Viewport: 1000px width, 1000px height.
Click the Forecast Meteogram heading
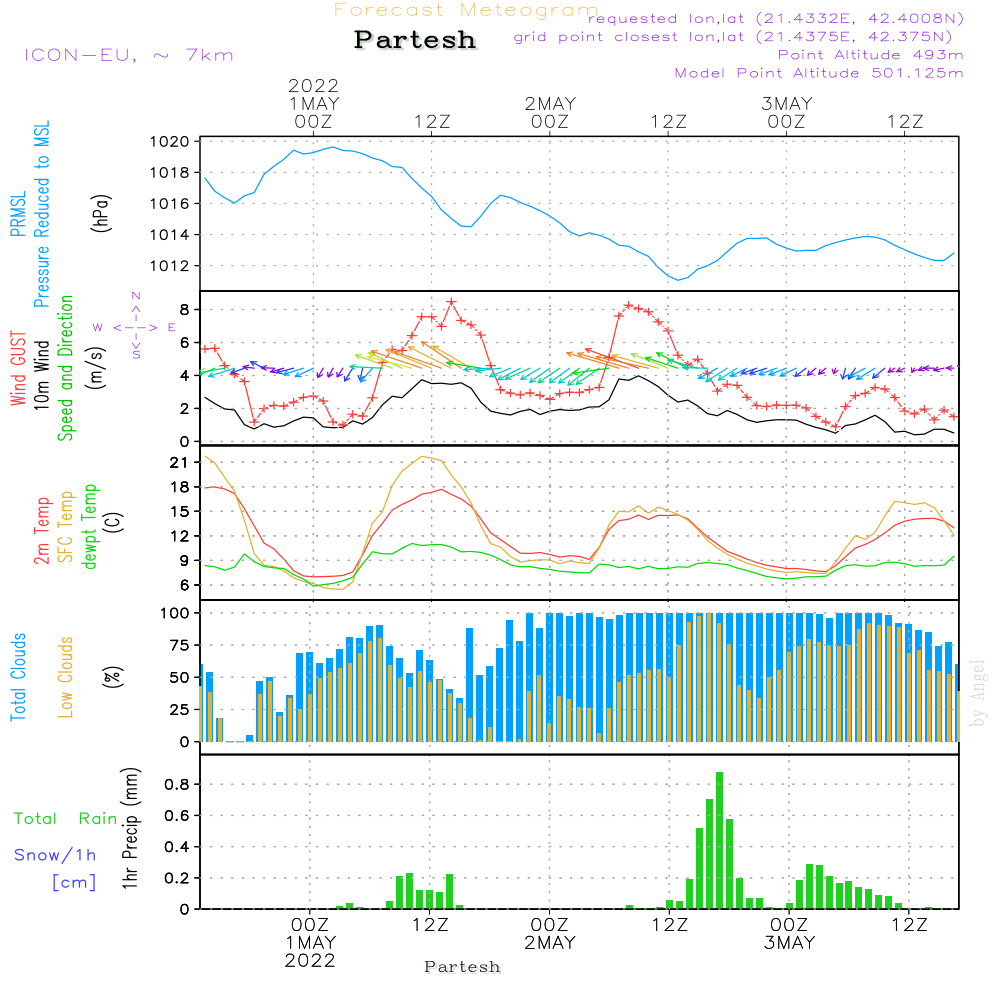click(466, 10)
